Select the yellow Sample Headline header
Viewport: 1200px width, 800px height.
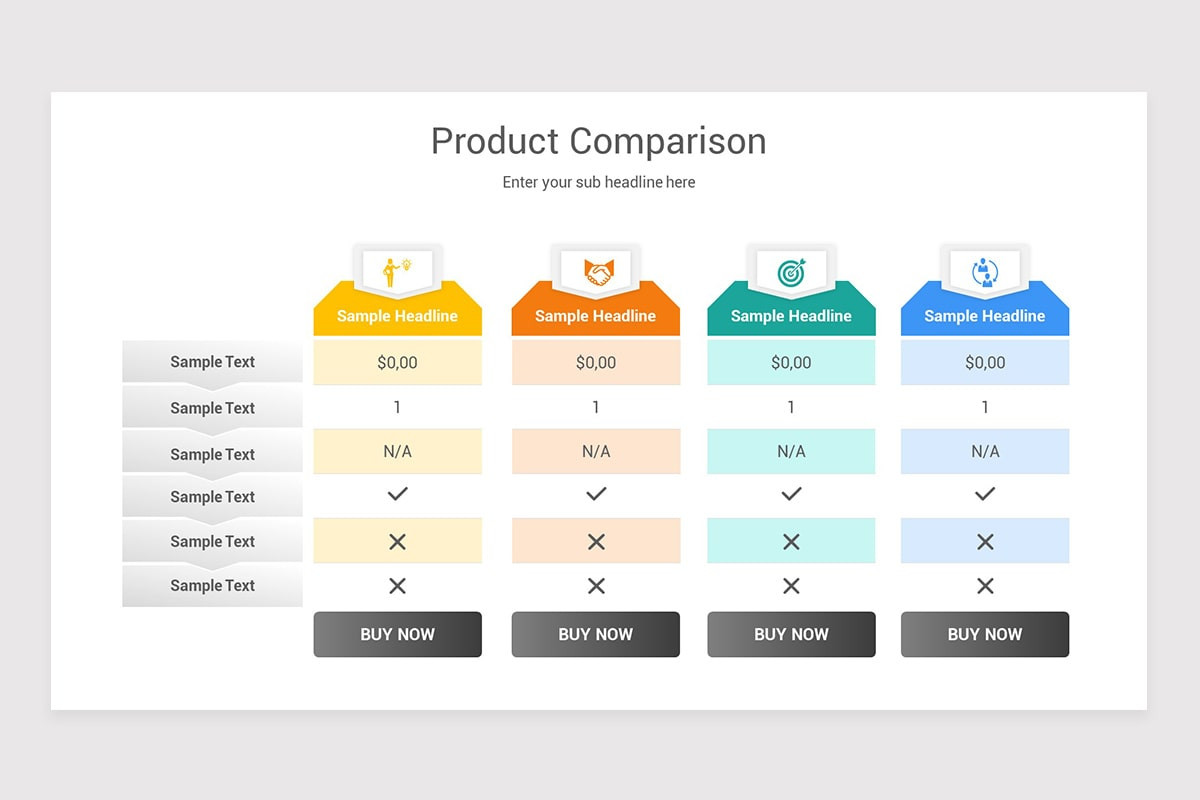tap(397, 316)
